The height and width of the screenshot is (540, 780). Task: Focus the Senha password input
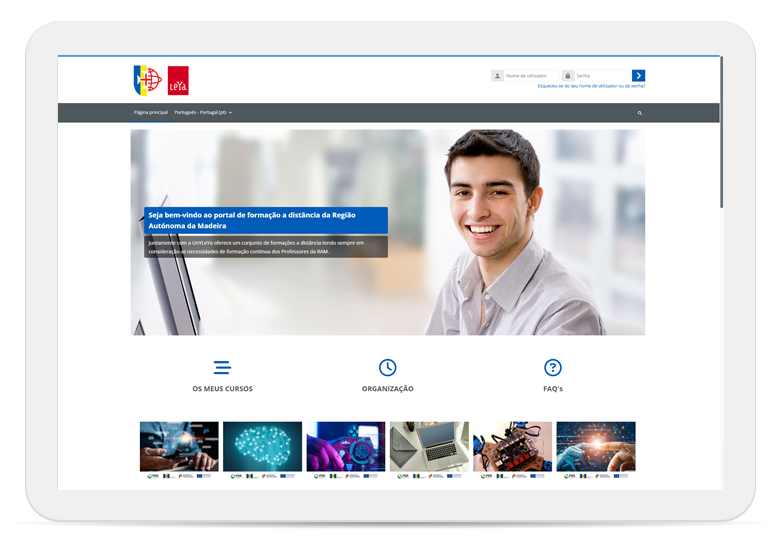(x=602, y=76)
